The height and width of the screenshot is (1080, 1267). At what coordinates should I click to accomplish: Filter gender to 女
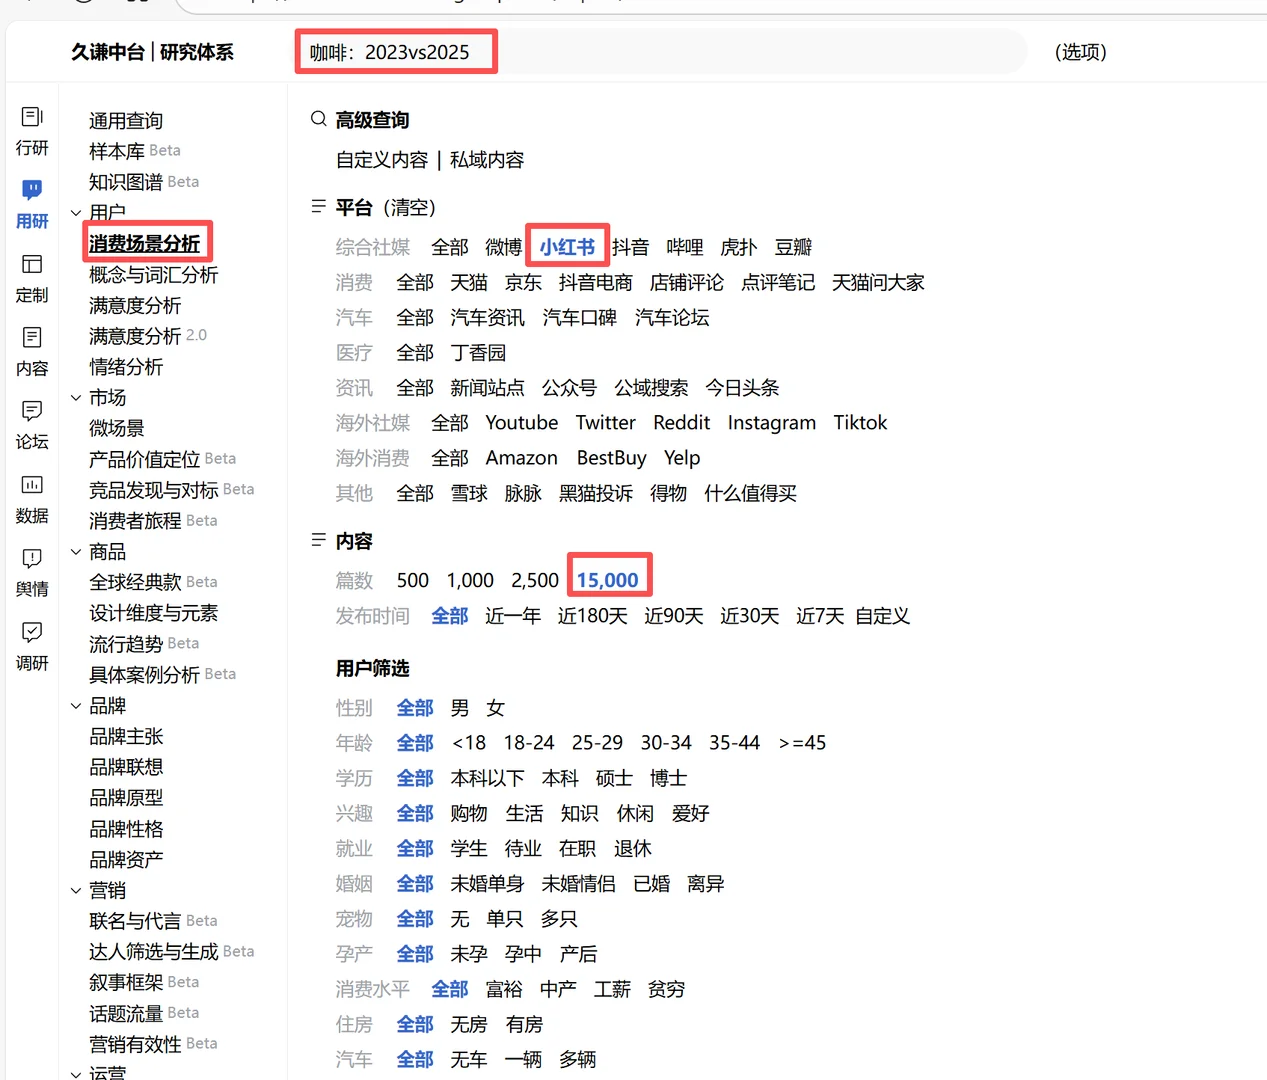pyautogui.click(x=496, y=708)
